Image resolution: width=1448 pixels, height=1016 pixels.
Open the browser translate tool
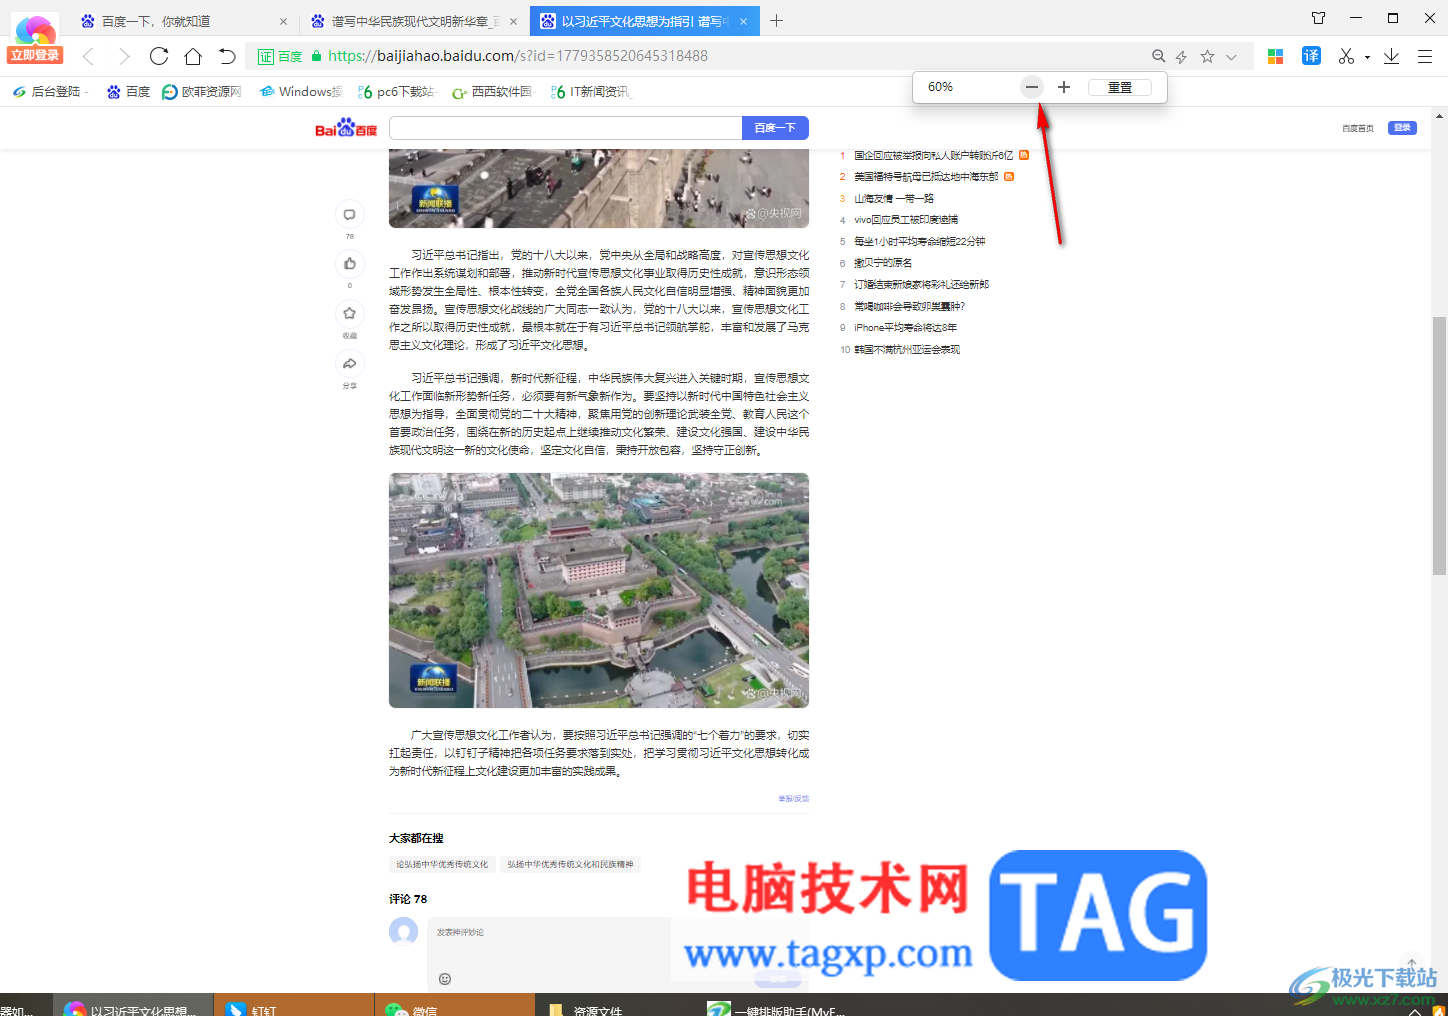1311,56
